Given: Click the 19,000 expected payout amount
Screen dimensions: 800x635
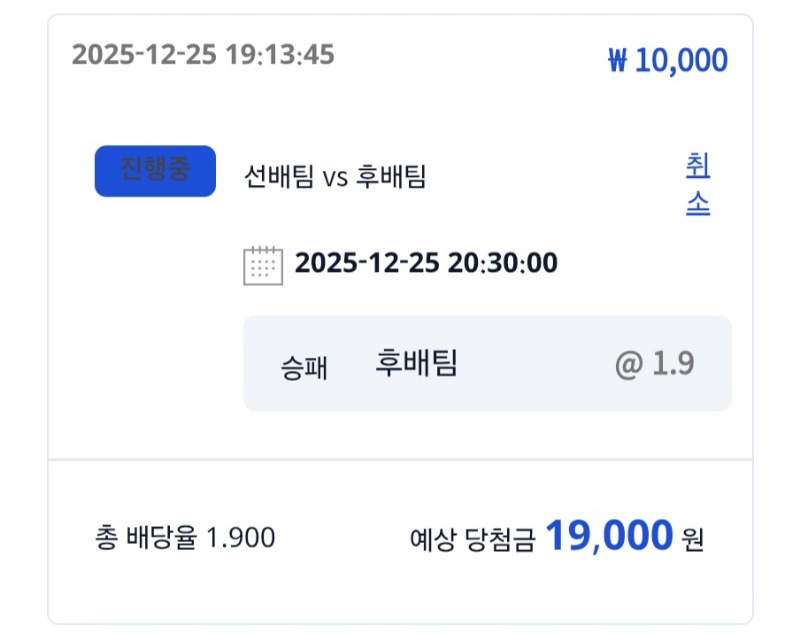Looking at the screenshot, I should (609, 536).
